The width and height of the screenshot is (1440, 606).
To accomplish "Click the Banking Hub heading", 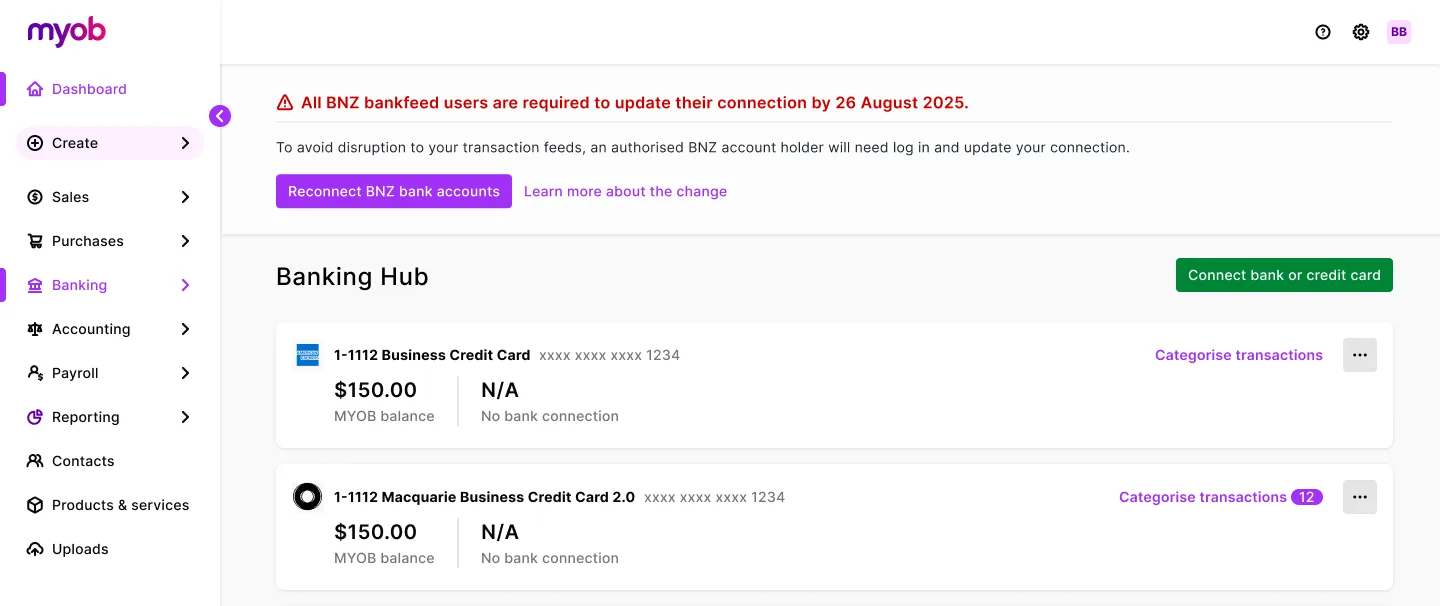I will click(x=352, y=277).
